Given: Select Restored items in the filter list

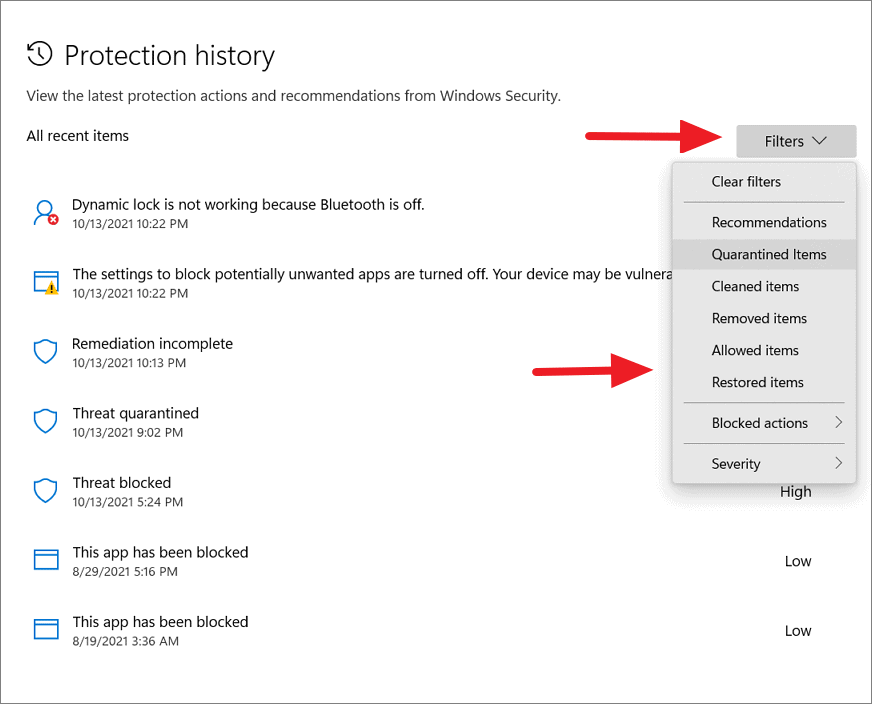Looking at the screenshot, I should coord(757,382).
